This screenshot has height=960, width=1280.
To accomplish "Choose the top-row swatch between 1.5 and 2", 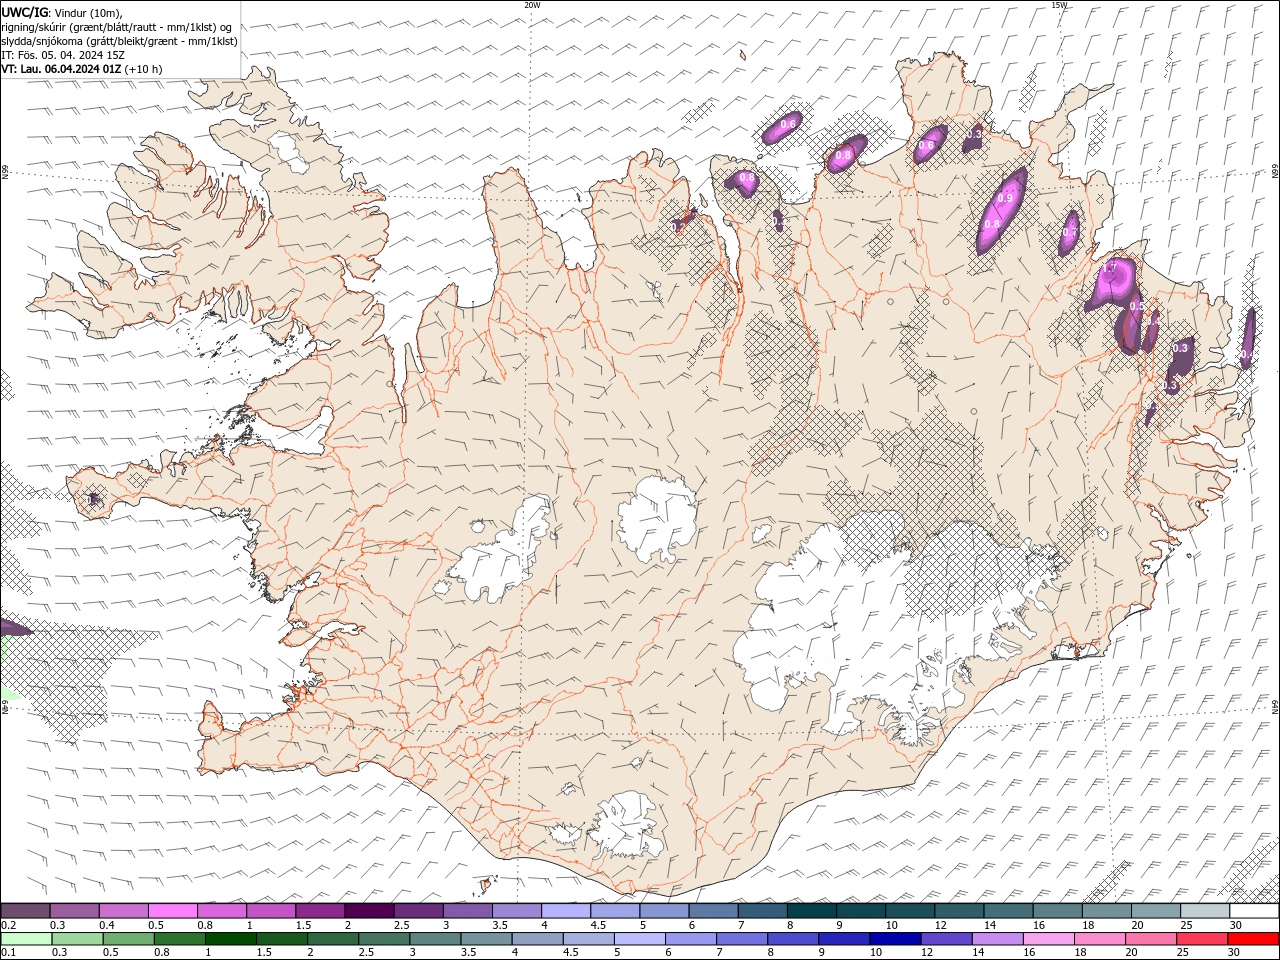I will coord(320,911).
